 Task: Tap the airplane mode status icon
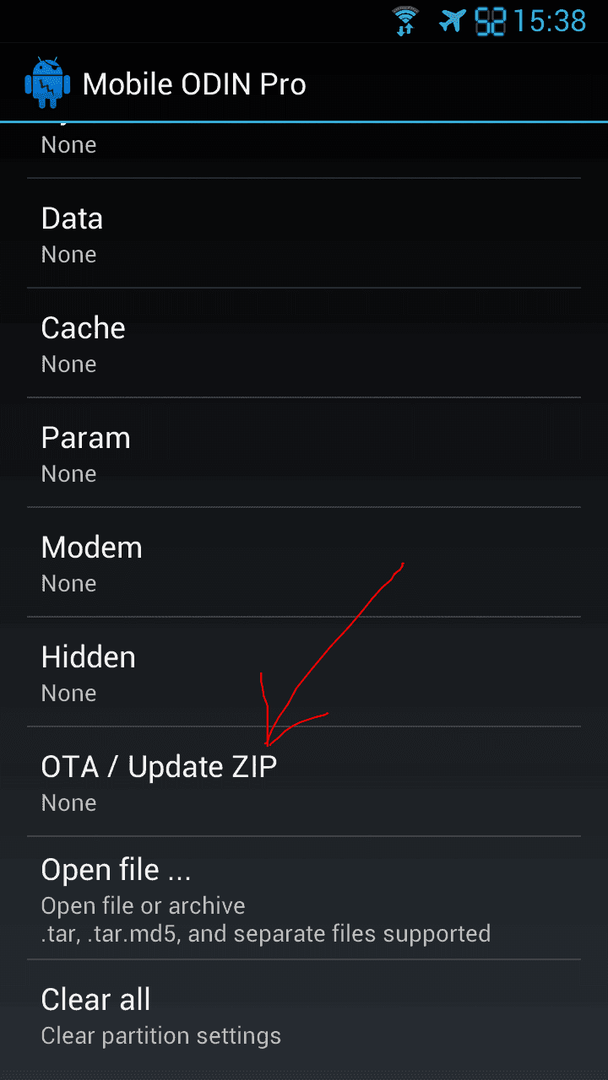point(452,21)
